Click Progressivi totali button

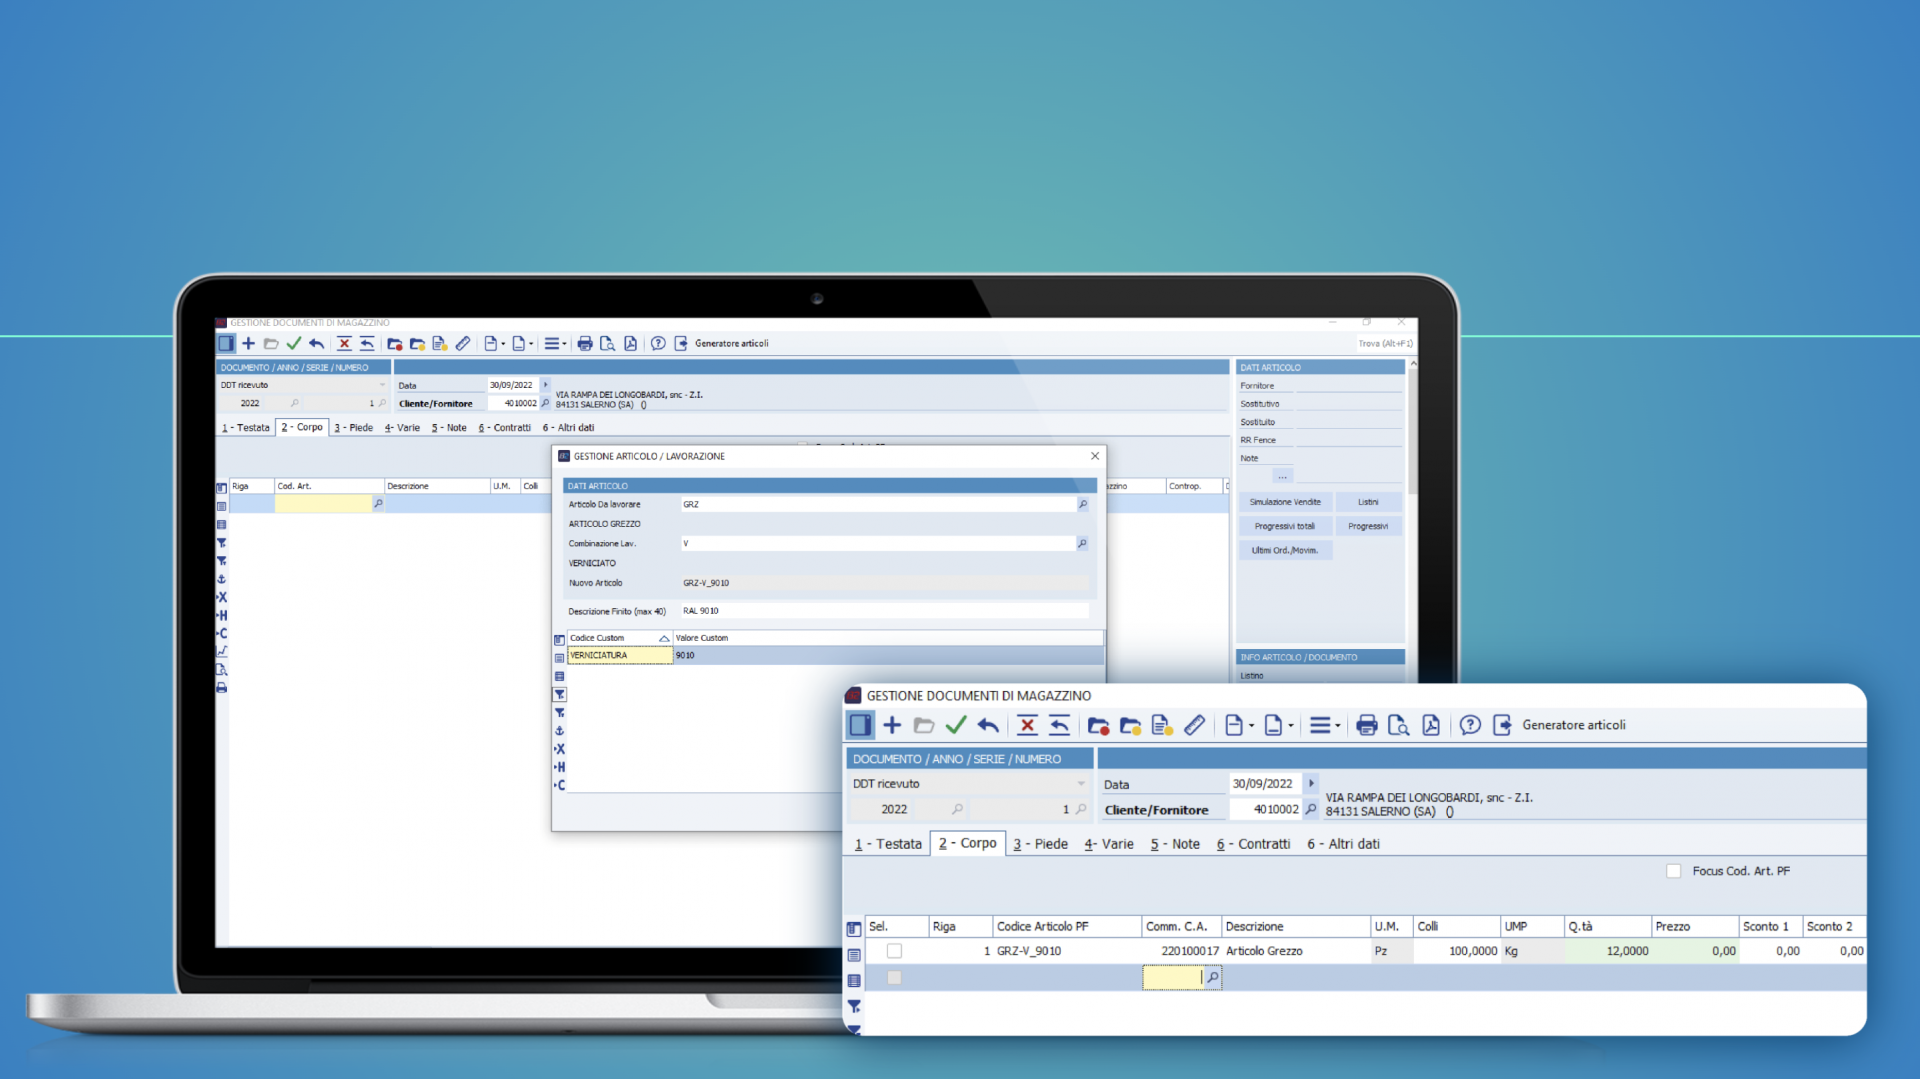click(x=1285, y=526)
